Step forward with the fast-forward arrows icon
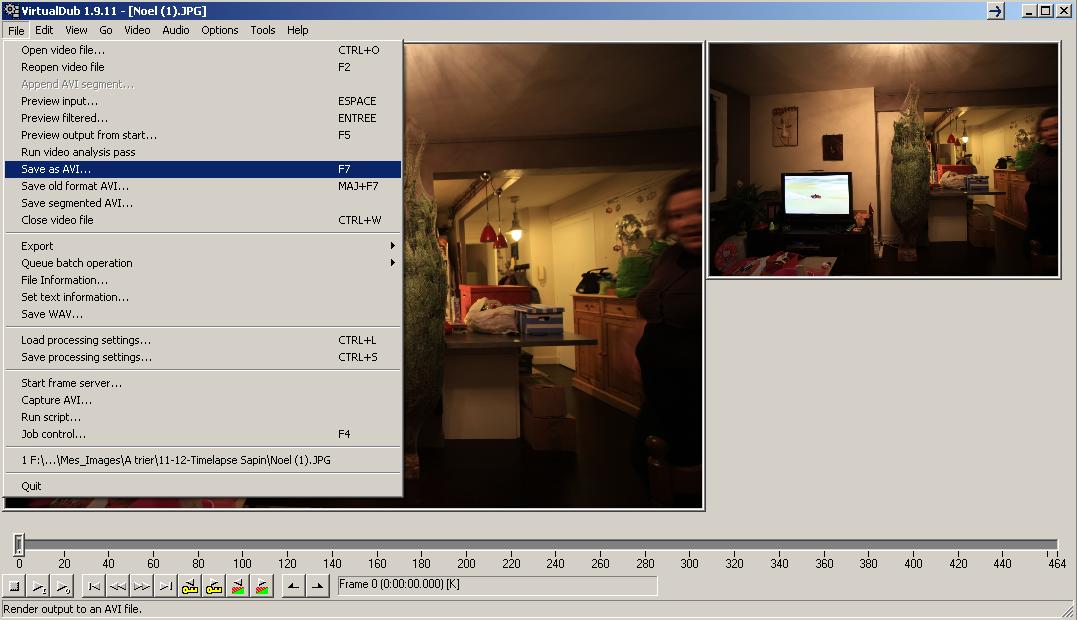 click(x=141, y=586)
